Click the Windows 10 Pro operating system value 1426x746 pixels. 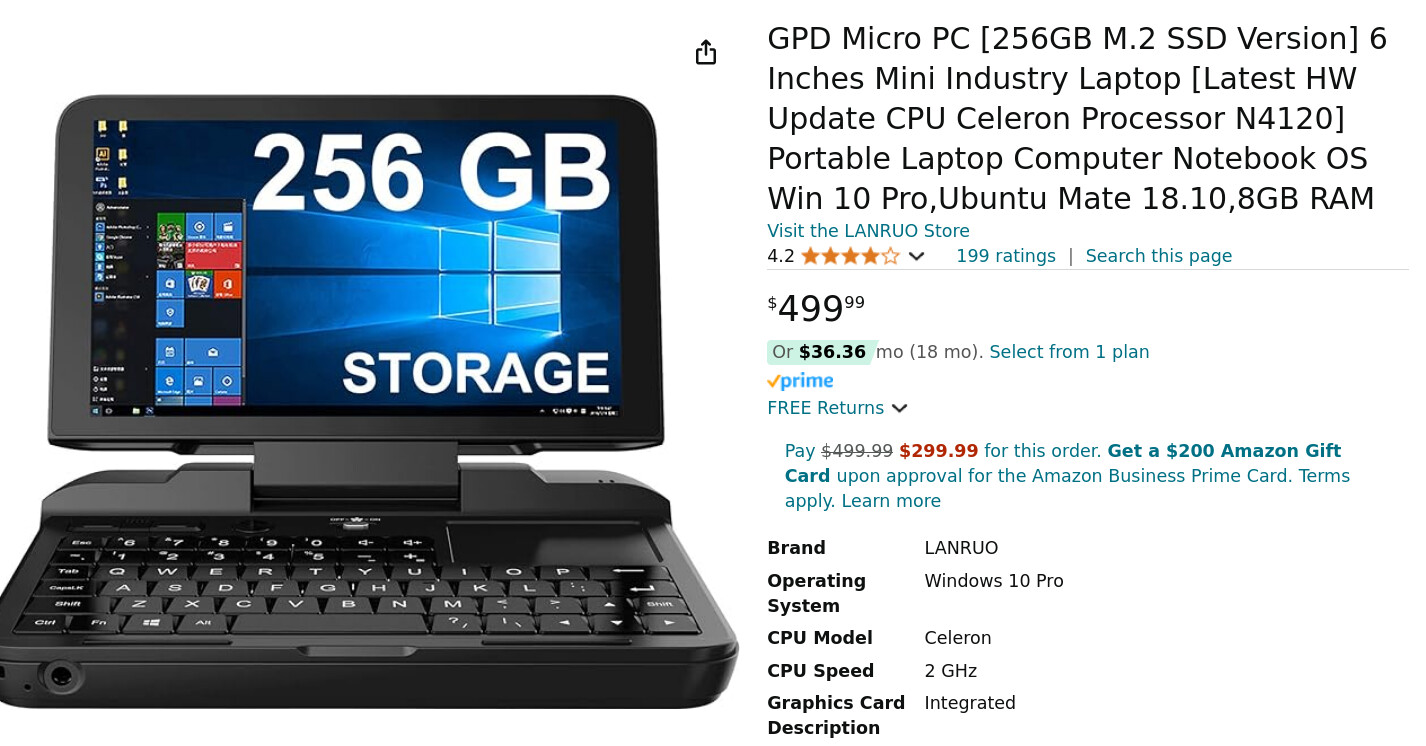[994, 581]
